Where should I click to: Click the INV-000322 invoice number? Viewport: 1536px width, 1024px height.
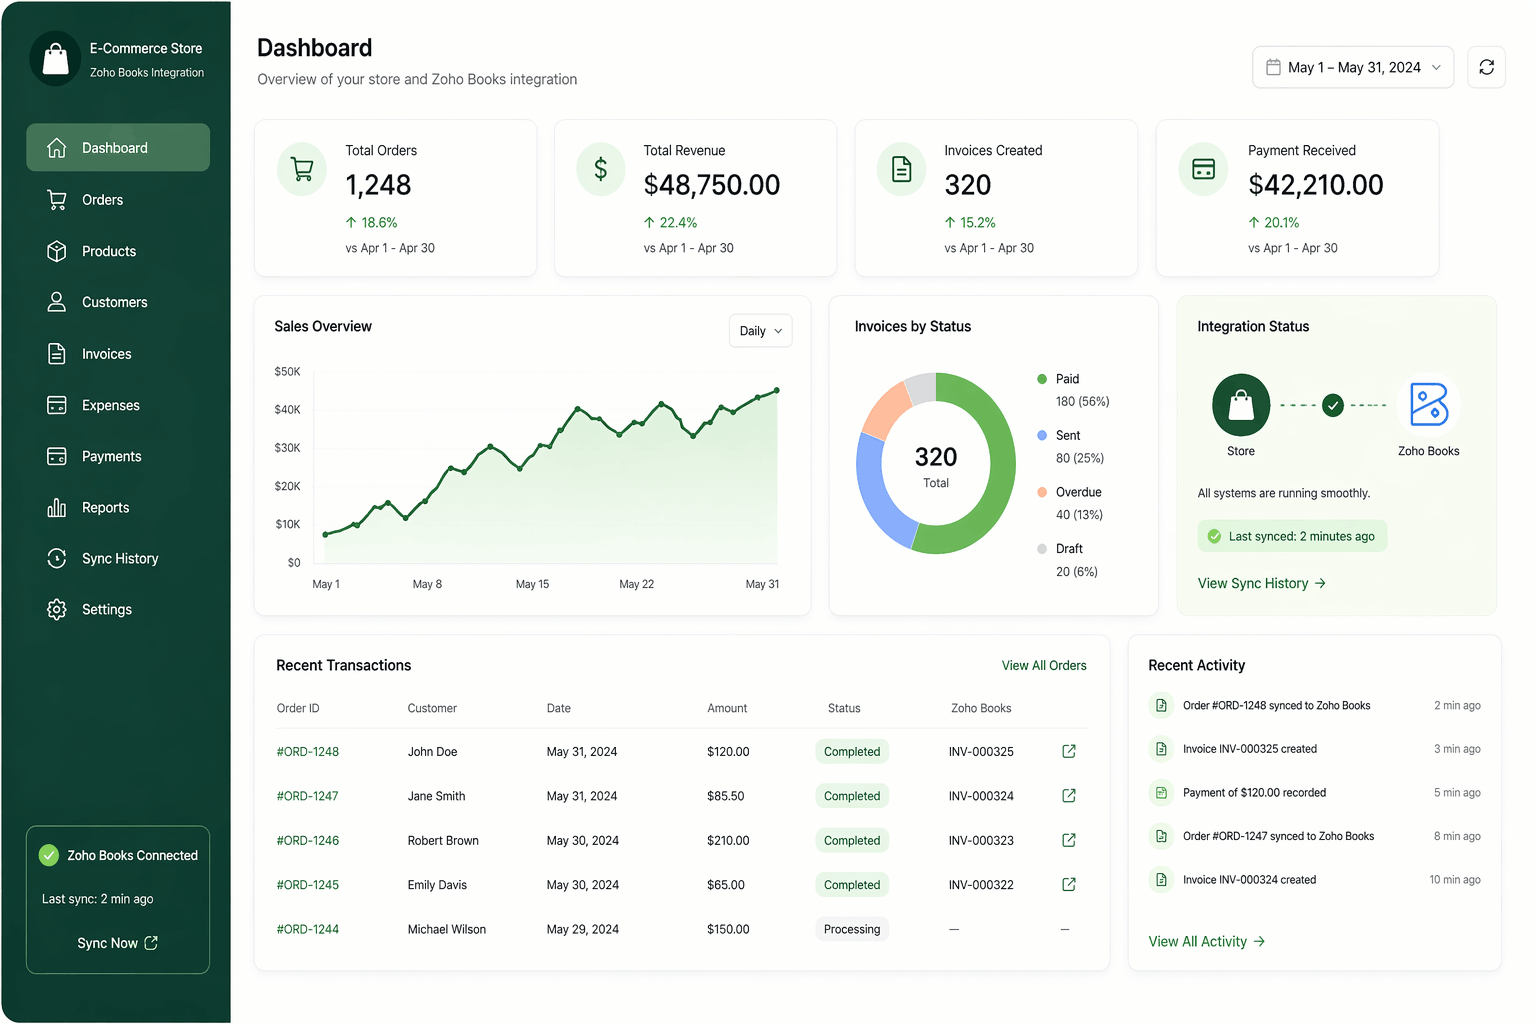click(x=981, y=885)
